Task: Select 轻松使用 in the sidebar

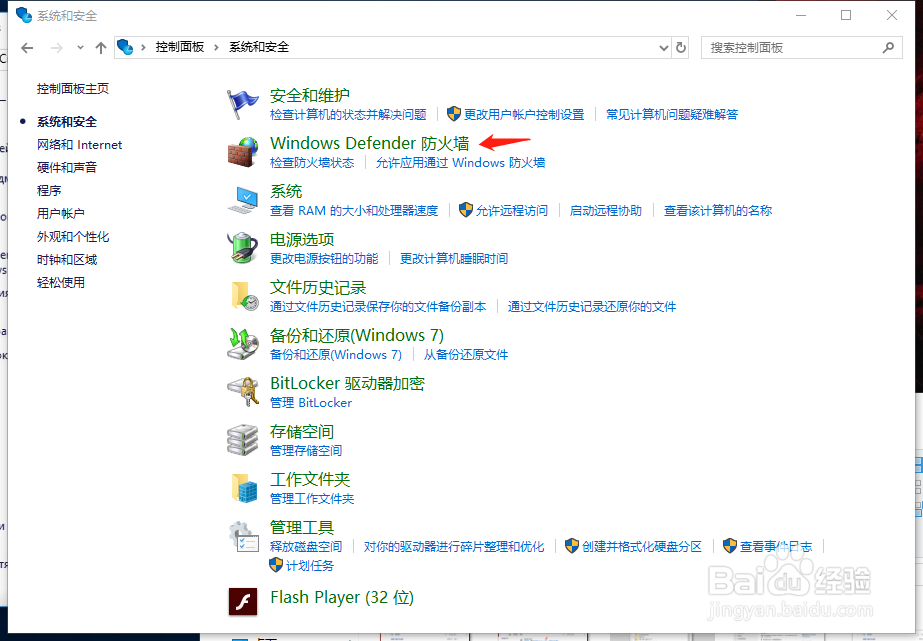Action: [x=61, y=283]
